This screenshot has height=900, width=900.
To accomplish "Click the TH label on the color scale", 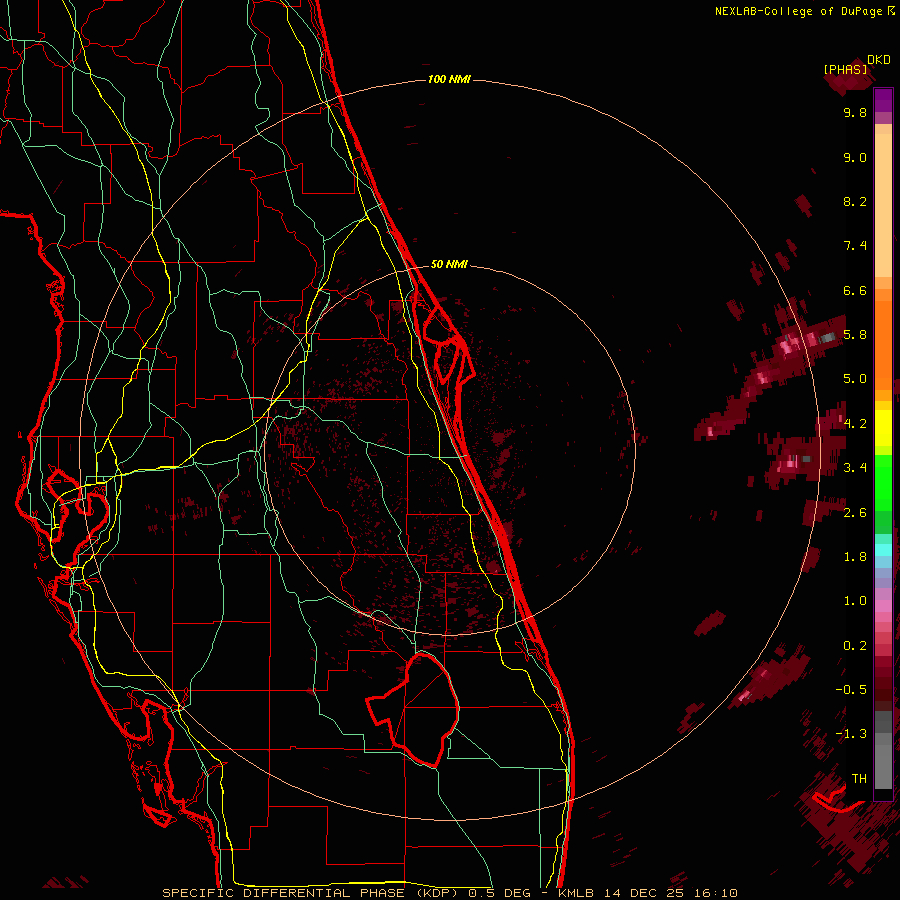I will [x=859, y=779].
